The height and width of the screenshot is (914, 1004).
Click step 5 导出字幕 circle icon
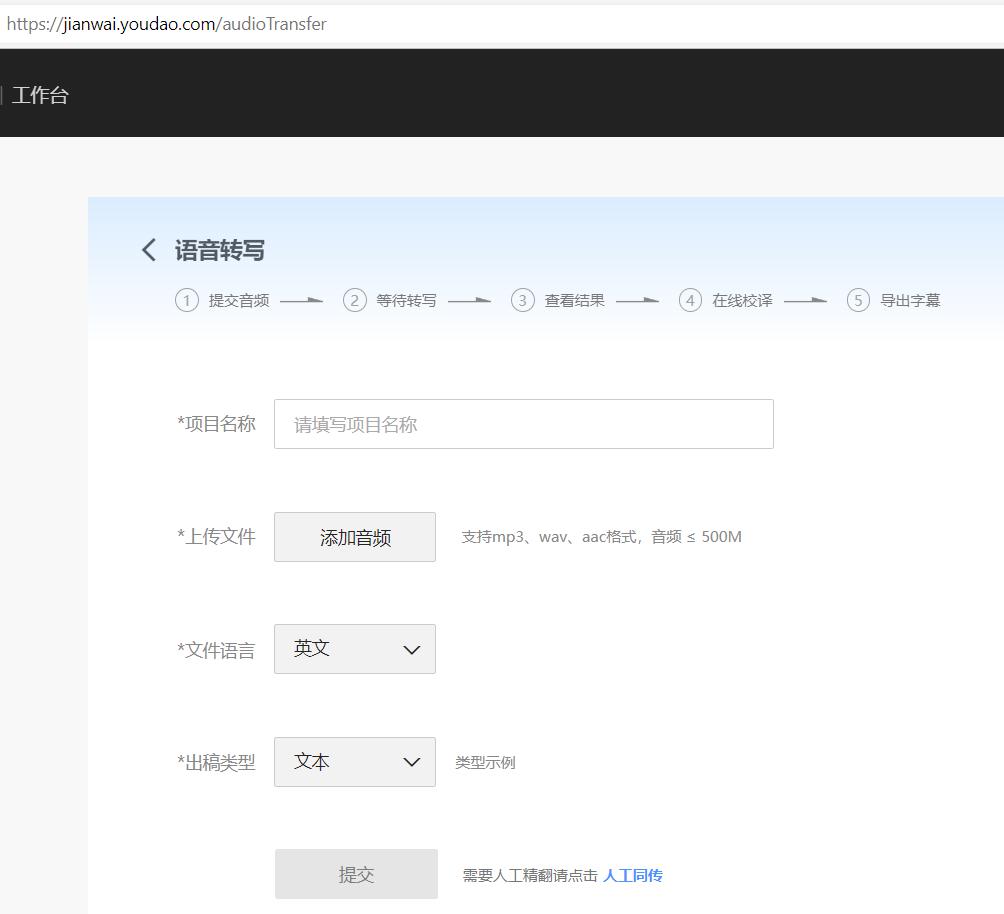(x=858, y=300)
